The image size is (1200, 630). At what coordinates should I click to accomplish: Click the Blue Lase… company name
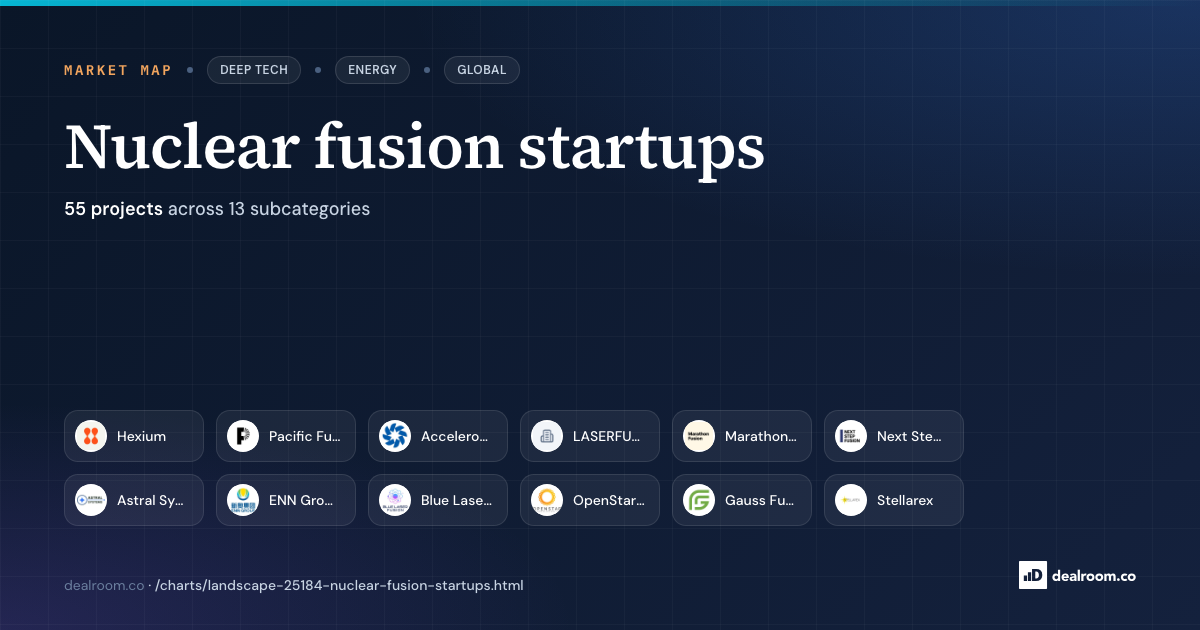tap(457, 500)
